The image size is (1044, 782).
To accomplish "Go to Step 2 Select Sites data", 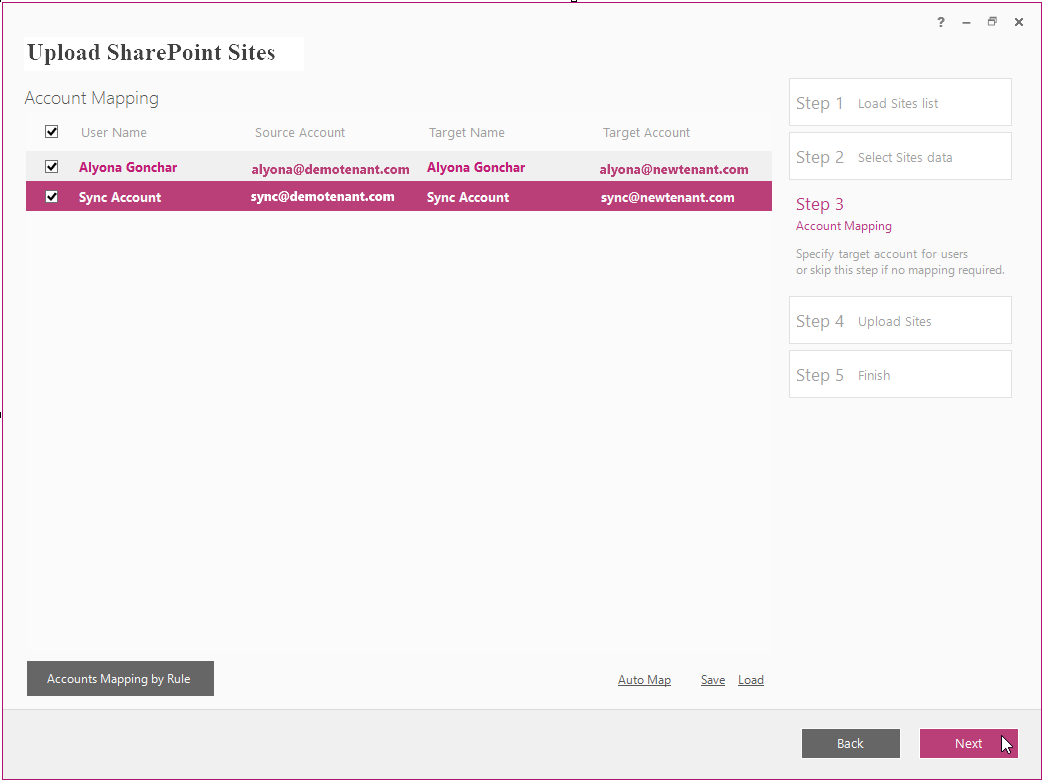I will (x=900, y=157).
